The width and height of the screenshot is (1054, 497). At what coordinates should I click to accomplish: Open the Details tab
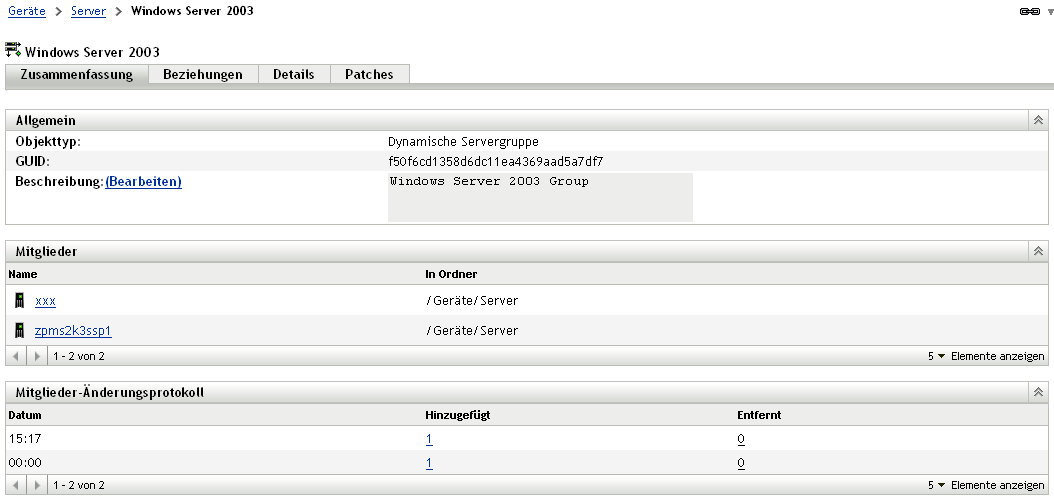294,75
